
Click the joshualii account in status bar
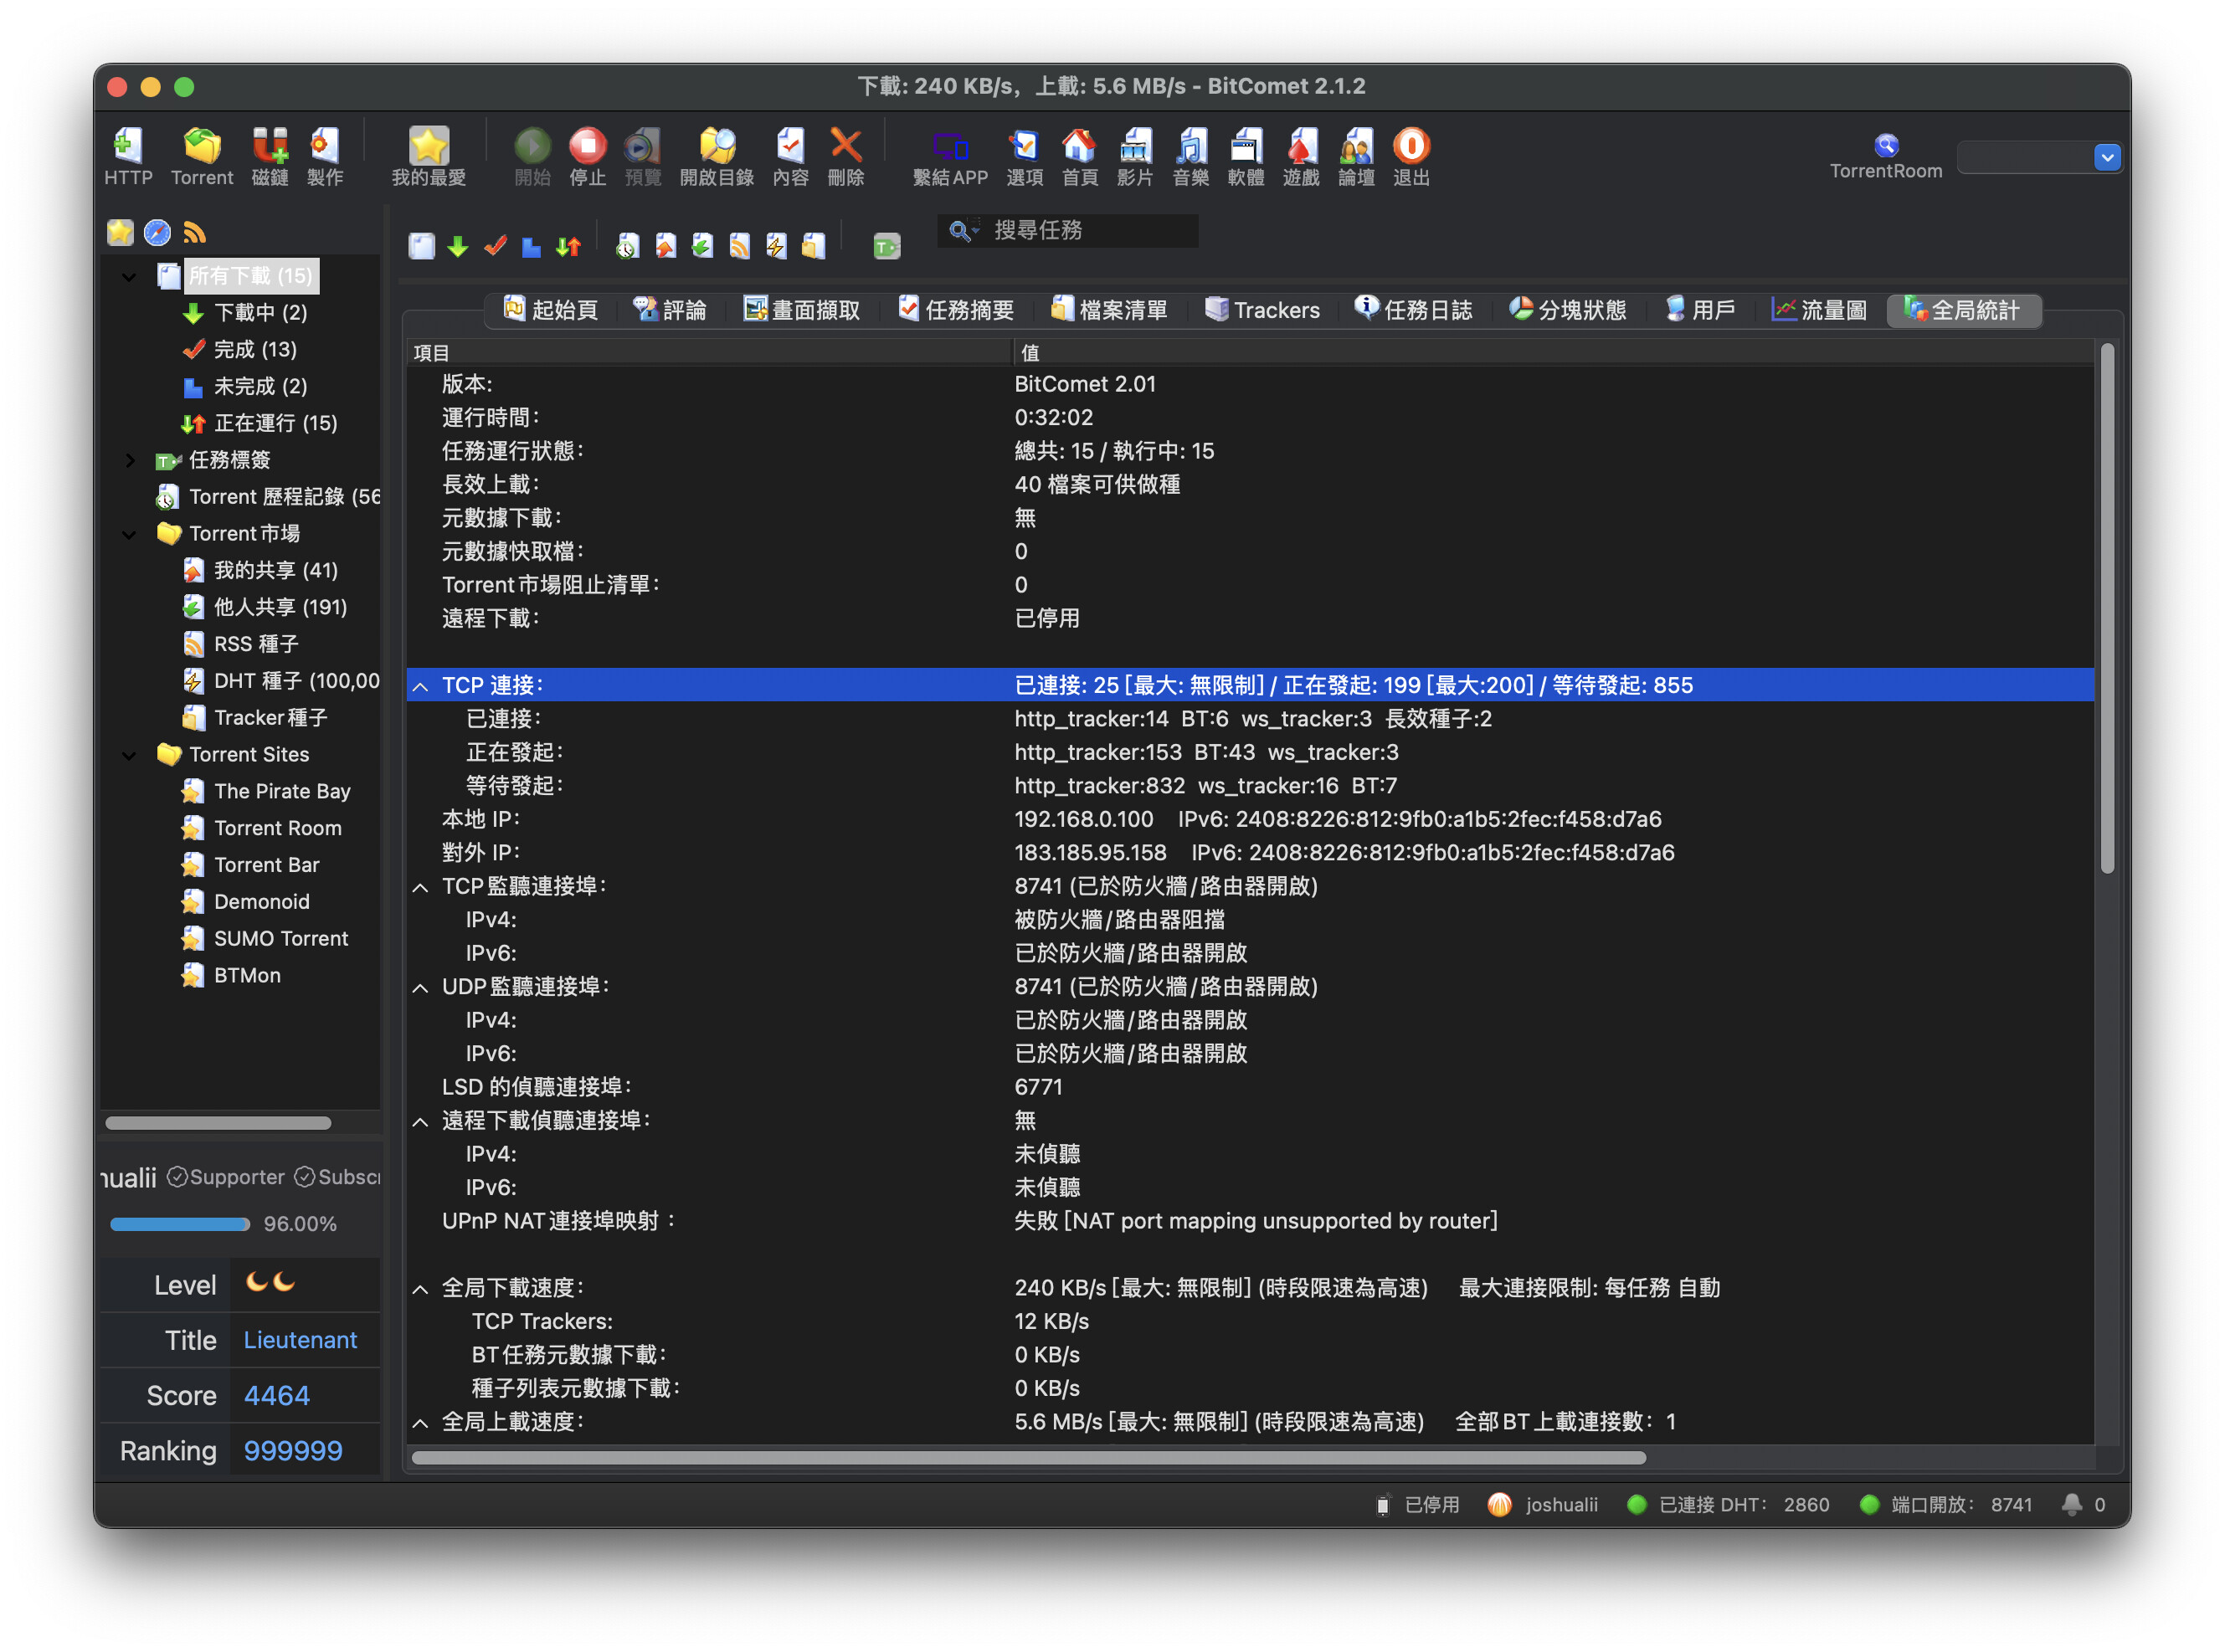pos(1561,1504)
